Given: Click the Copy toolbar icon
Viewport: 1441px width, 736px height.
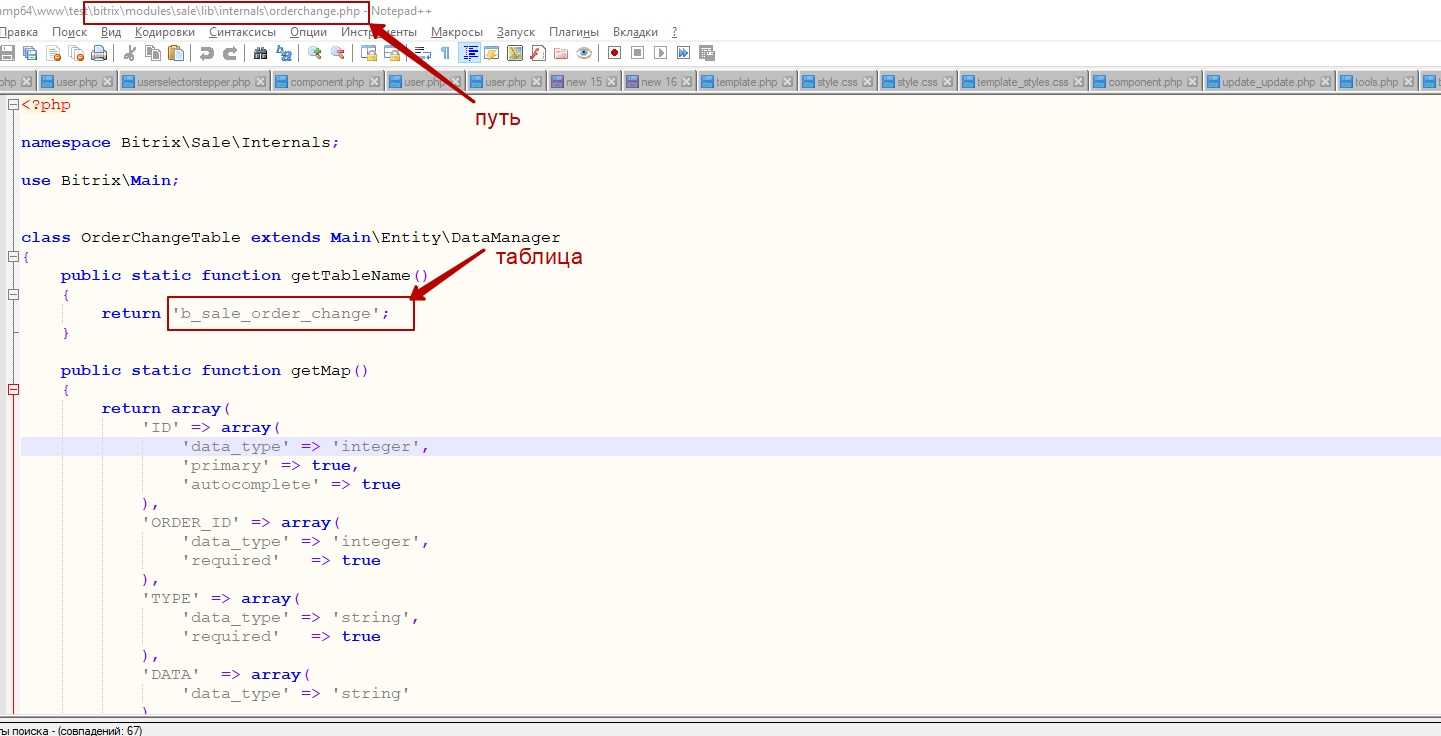Looking at the screenshot, I should pyautogui.click(x=153, y=53).
